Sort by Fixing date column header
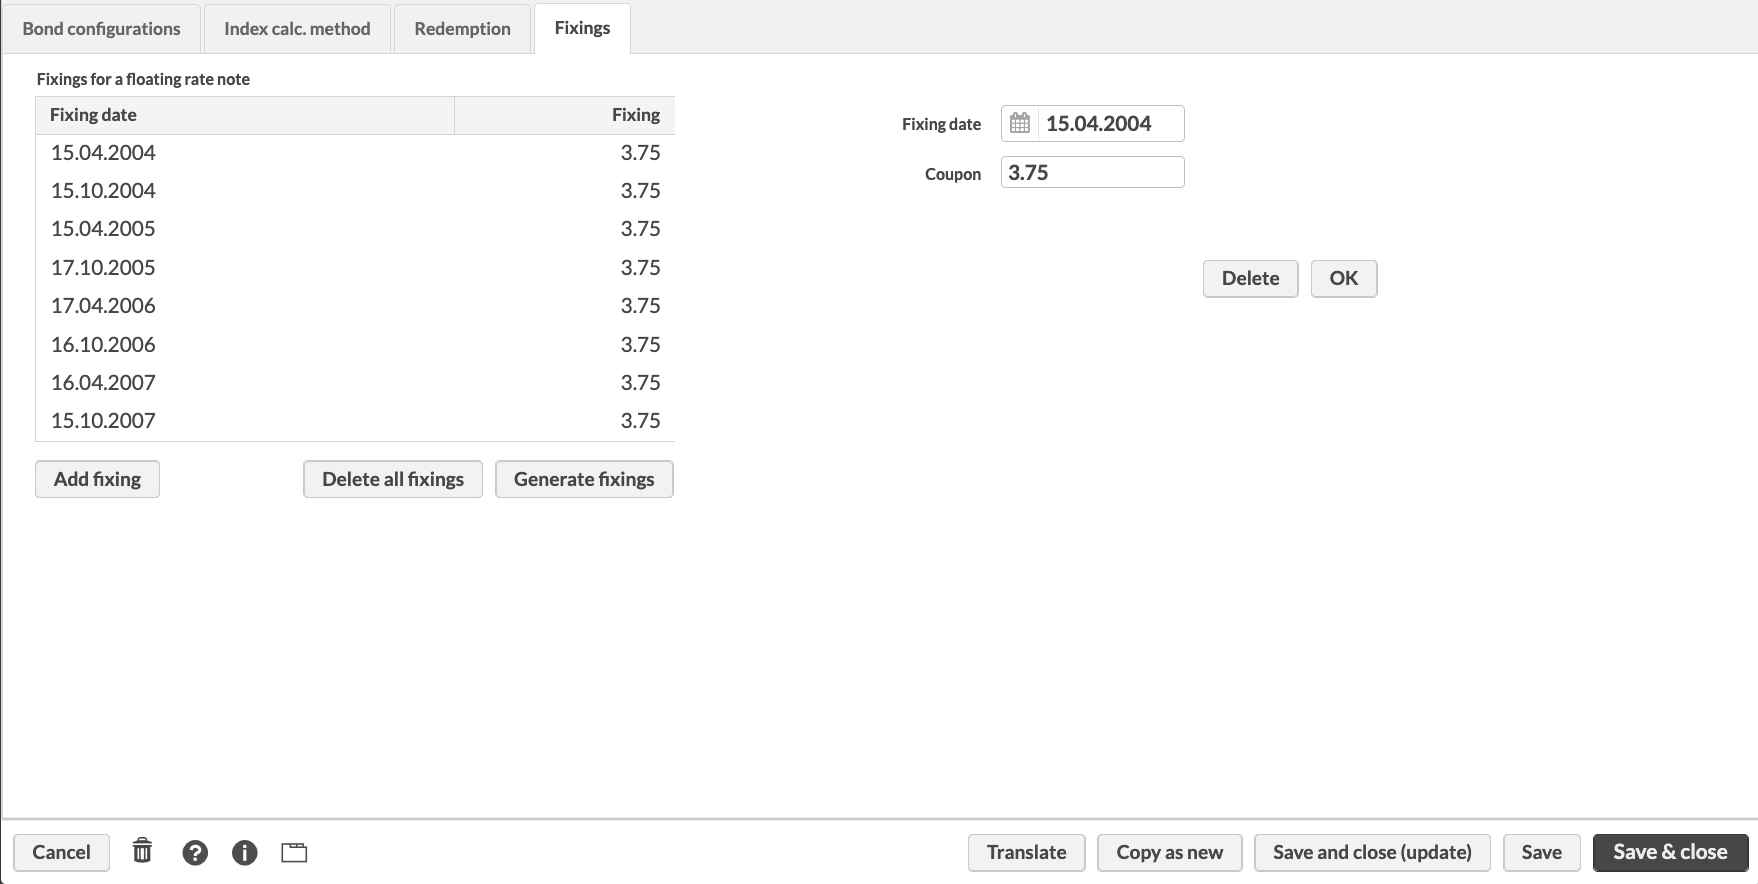The height and width of the screenshot is (884, 1758). pos(245,115)
